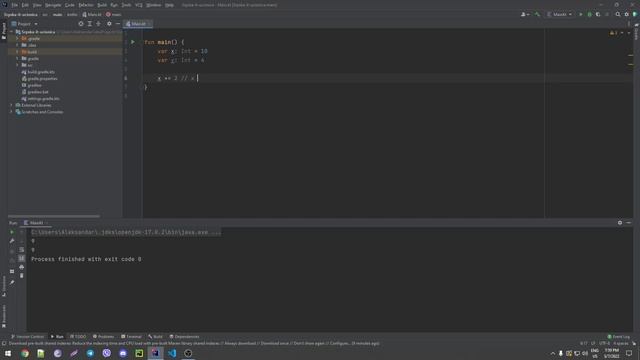
Task: Open Search Everywhere magnifier icon
Action: pos(618,14)
